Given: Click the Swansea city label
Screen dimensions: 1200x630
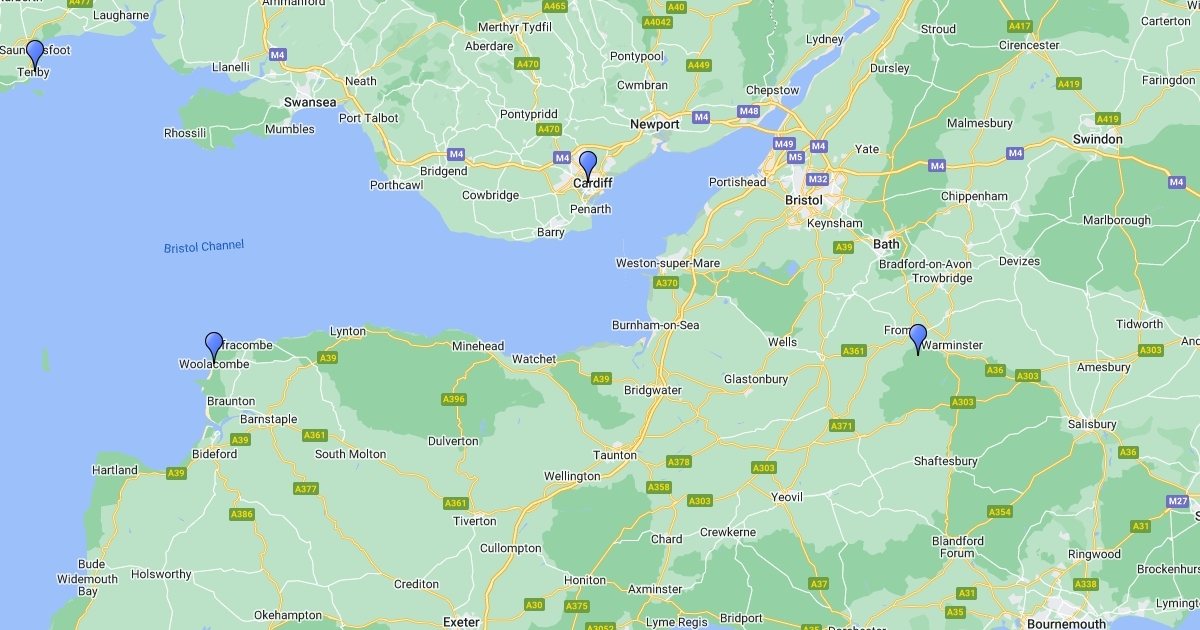Looking at the screenshot, I should click(x=310, y=102).
